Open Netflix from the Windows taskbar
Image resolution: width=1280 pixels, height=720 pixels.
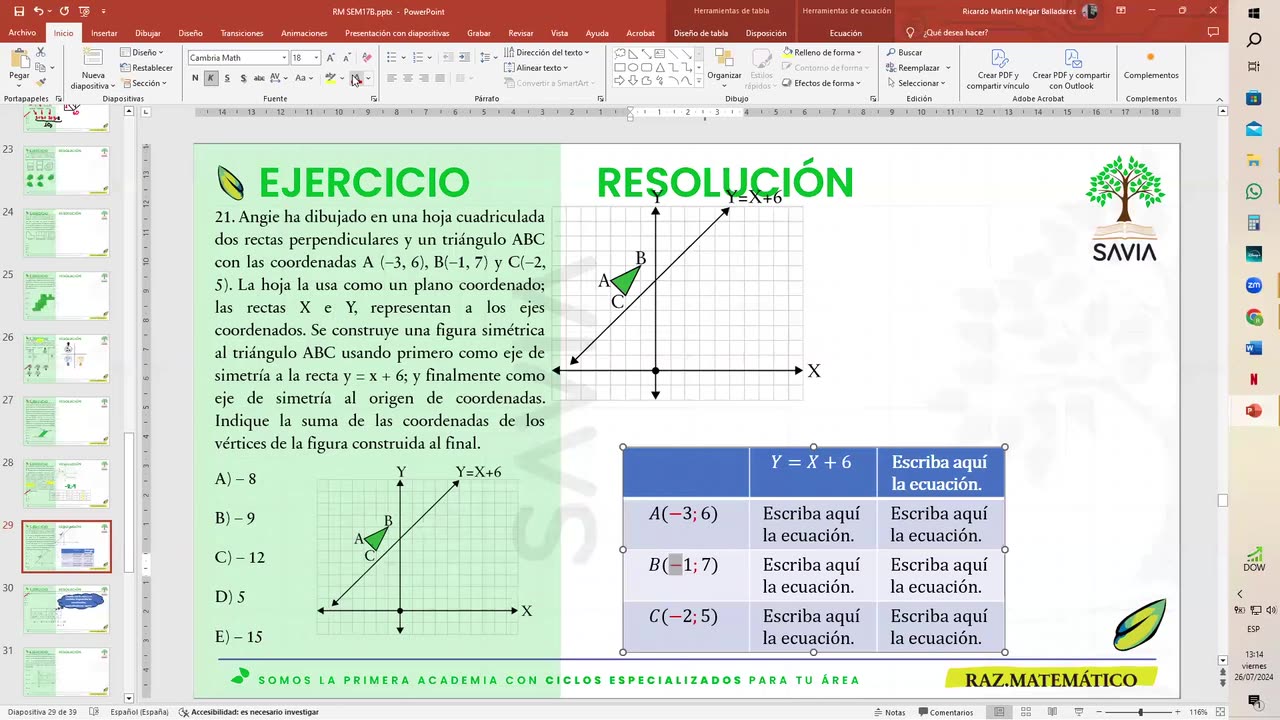1254,380
